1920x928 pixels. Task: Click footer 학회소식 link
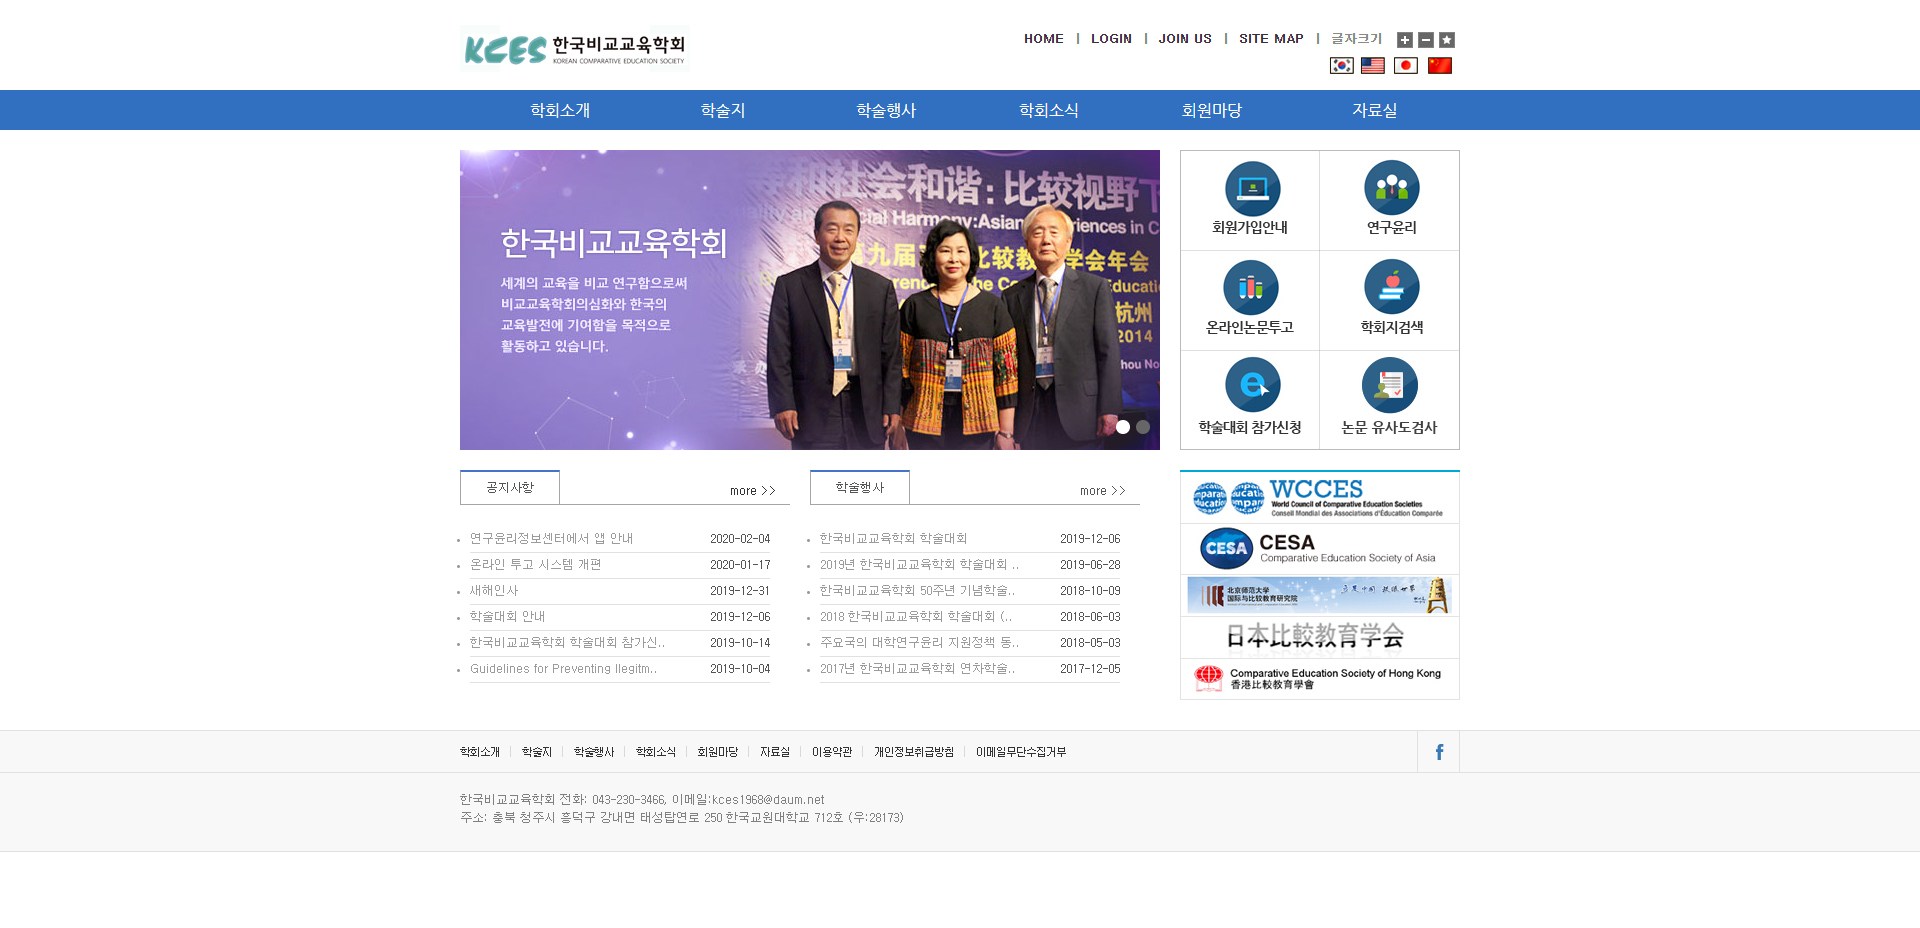pos(656,752)
